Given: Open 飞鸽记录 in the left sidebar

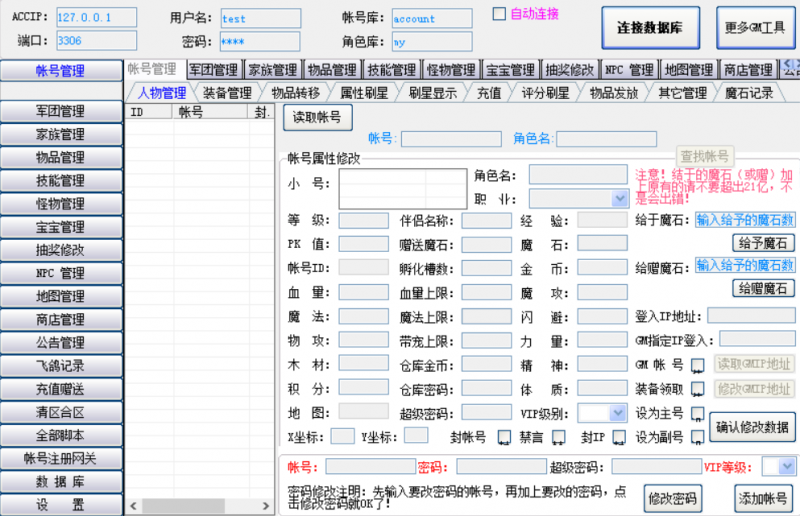Looking at the screenshot, I should pos(61,366).
